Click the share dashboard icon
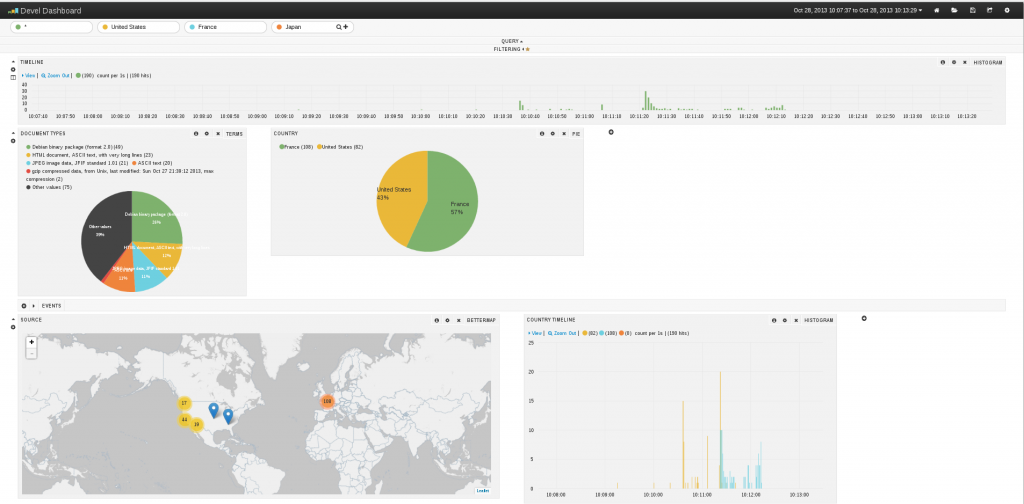Viewport: 1024px width, 504px height. 989,10
